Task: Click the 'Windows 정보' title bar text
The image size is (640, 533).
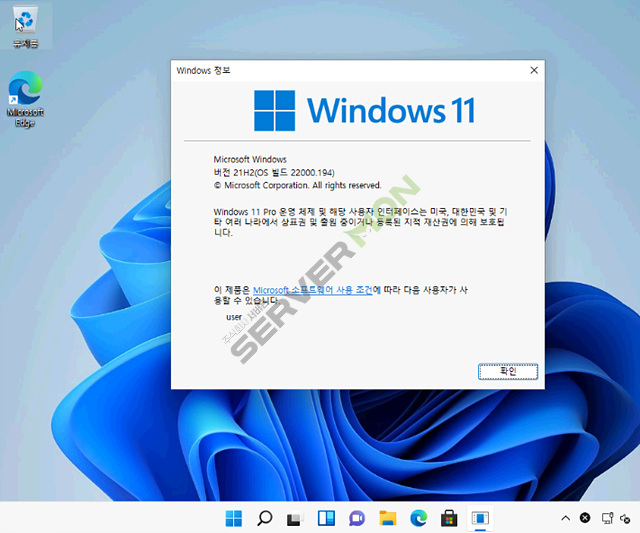Action: click(x=203, y=71)
